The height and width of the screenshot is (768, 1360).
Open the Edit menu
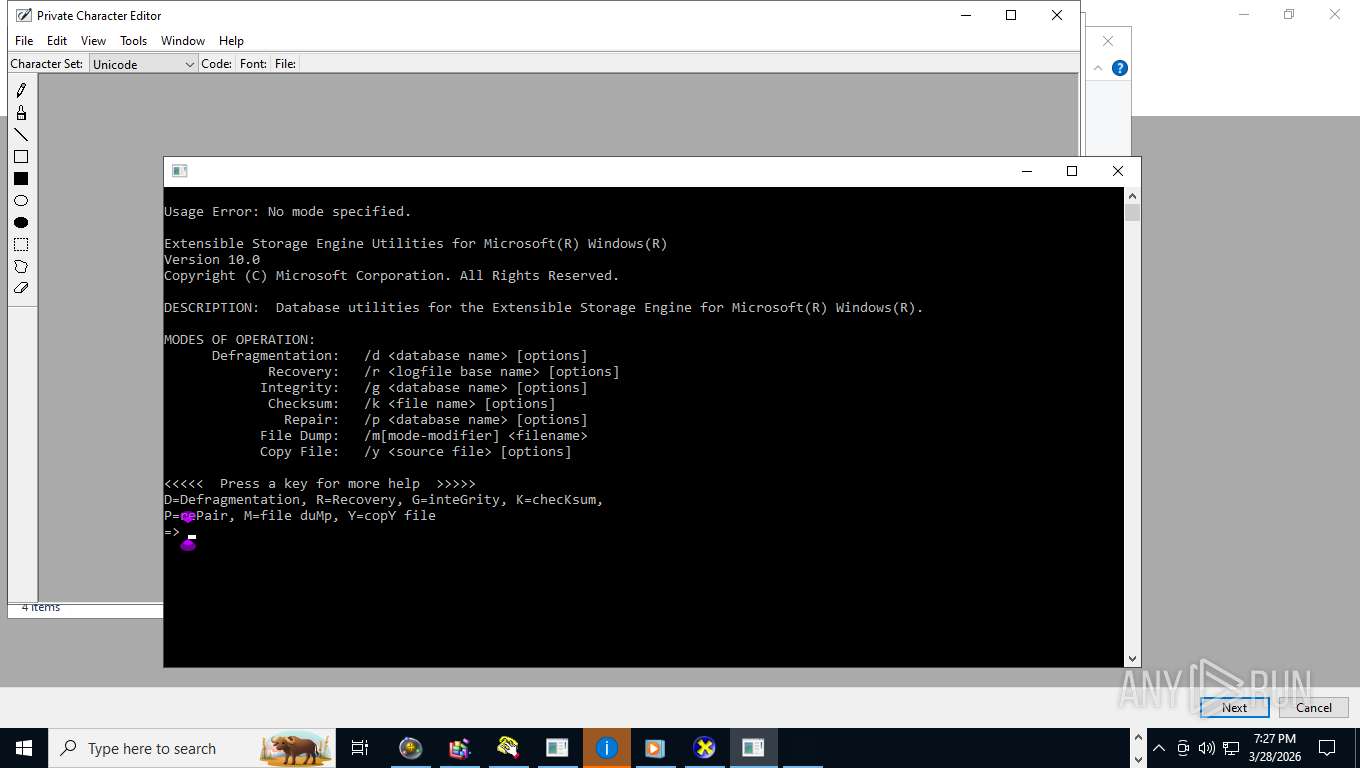(57, 41)
